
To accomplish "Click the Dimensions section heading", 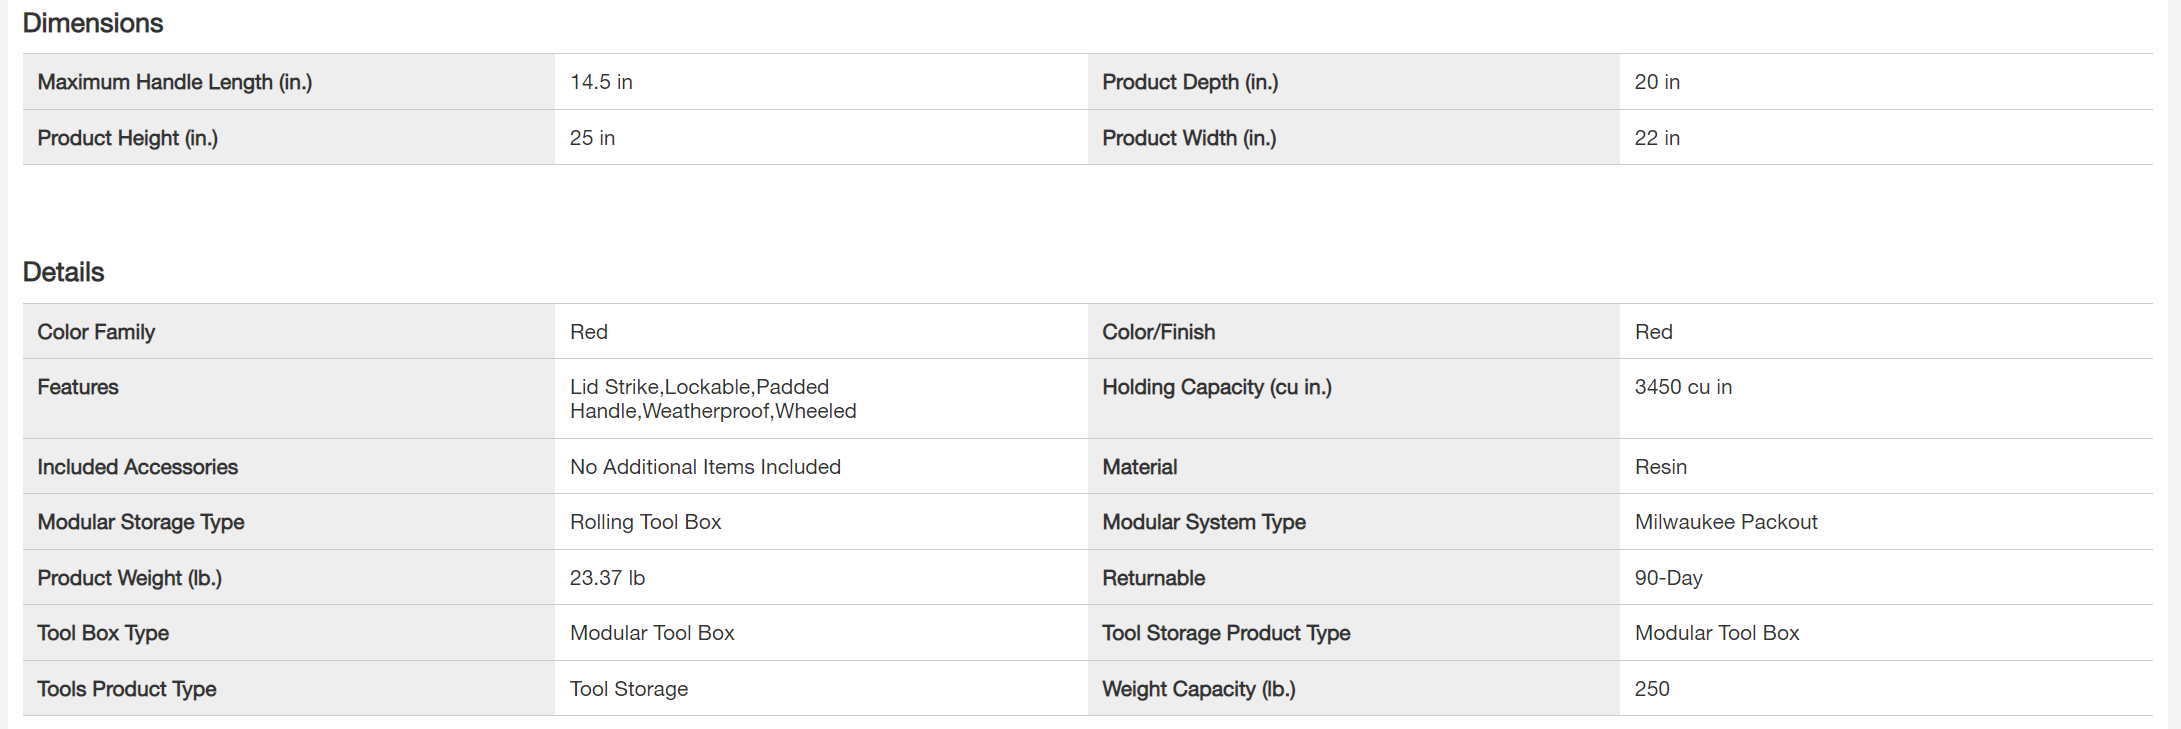I will pos(92,23).
